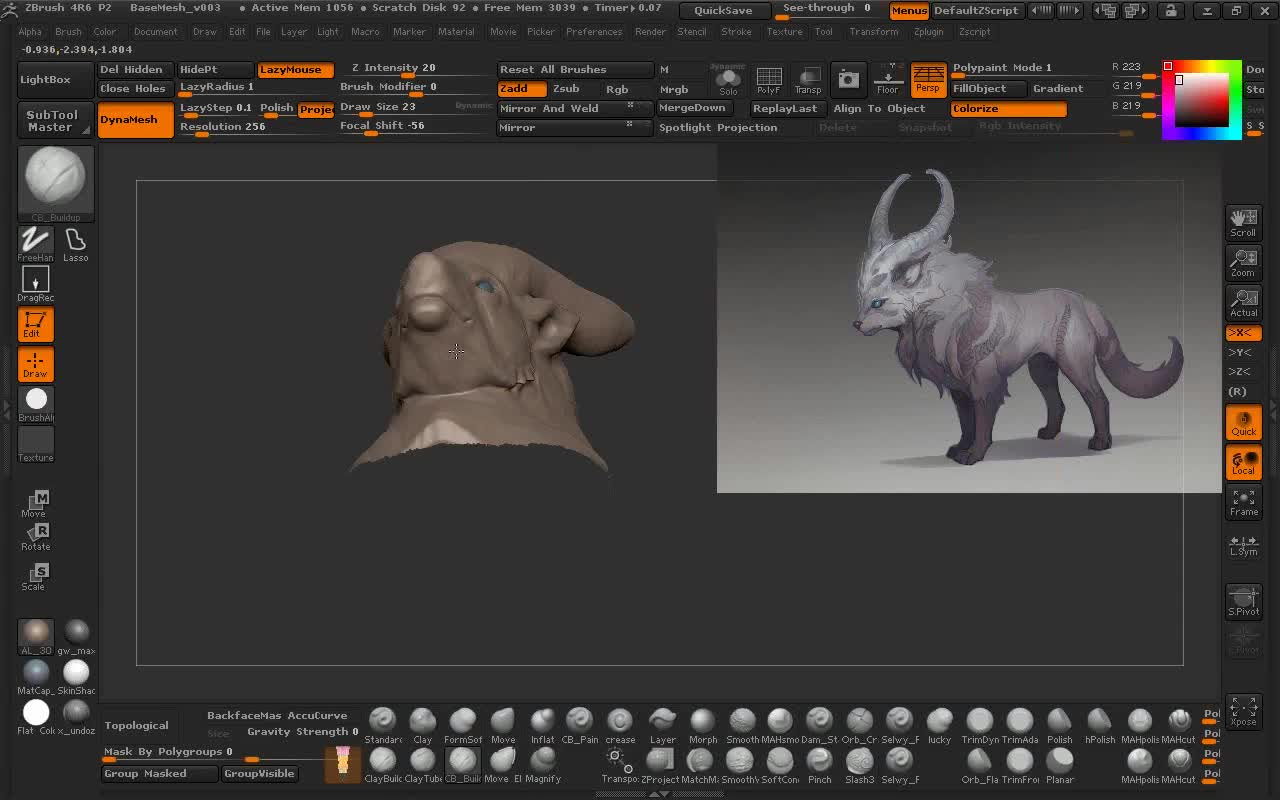Select the Standard brush

click(382, 725)
